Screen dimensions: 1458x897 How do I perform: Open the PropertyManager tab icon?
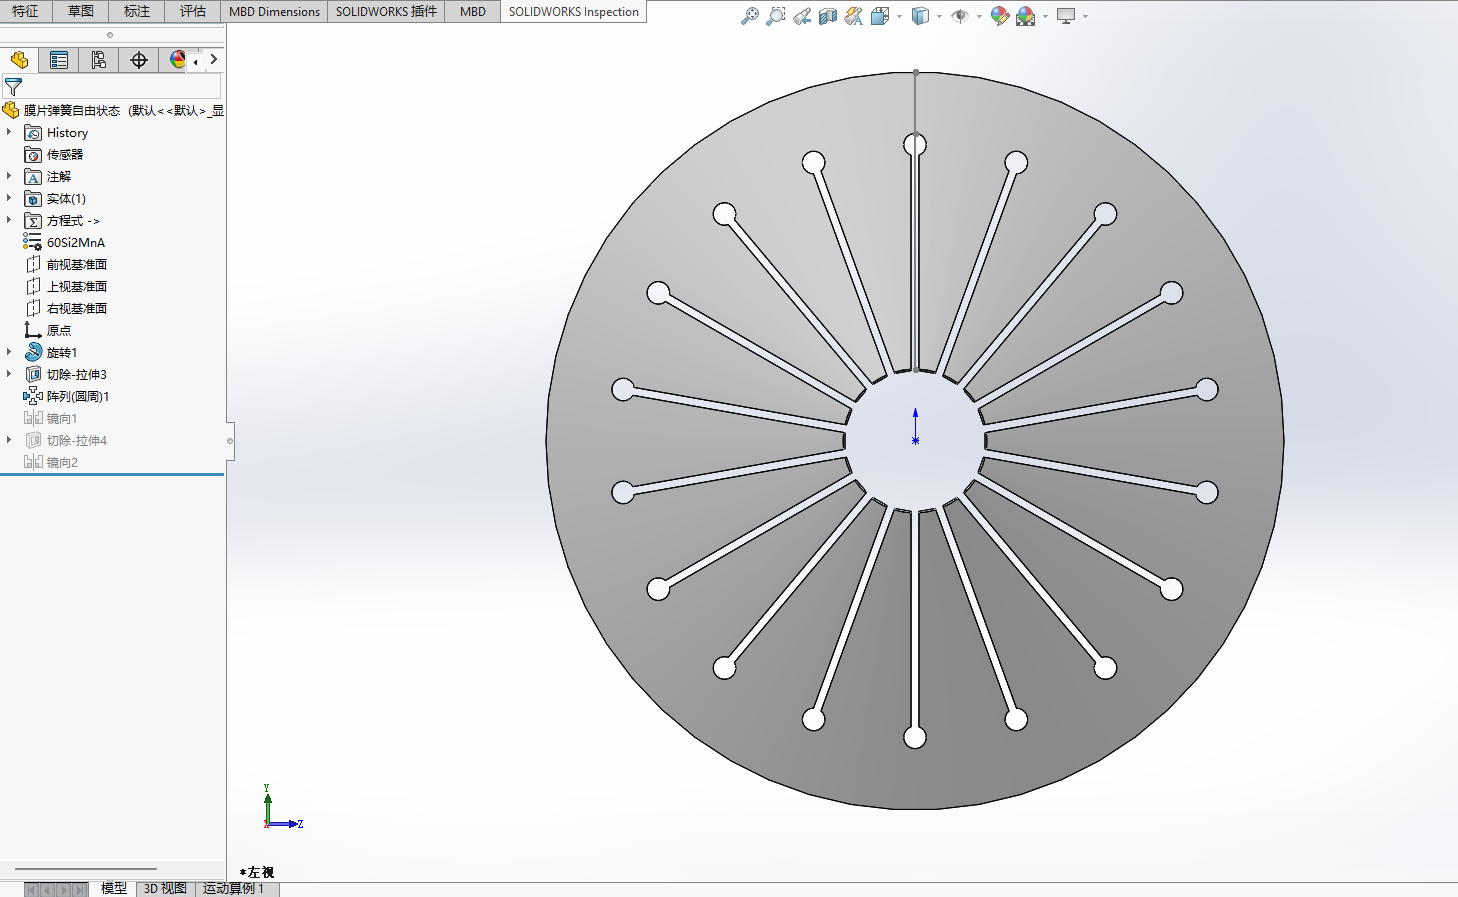coord(59,60)
